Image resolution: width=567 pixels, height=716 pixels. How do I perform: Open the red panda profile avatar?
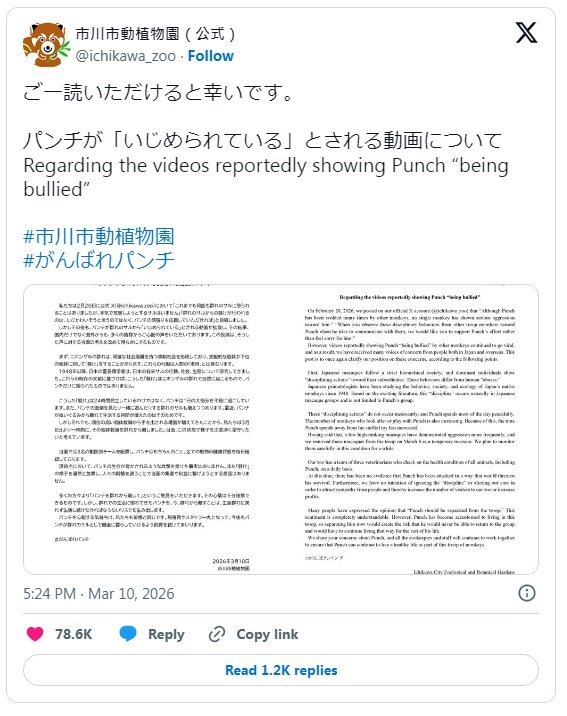[x=46, y=45]
